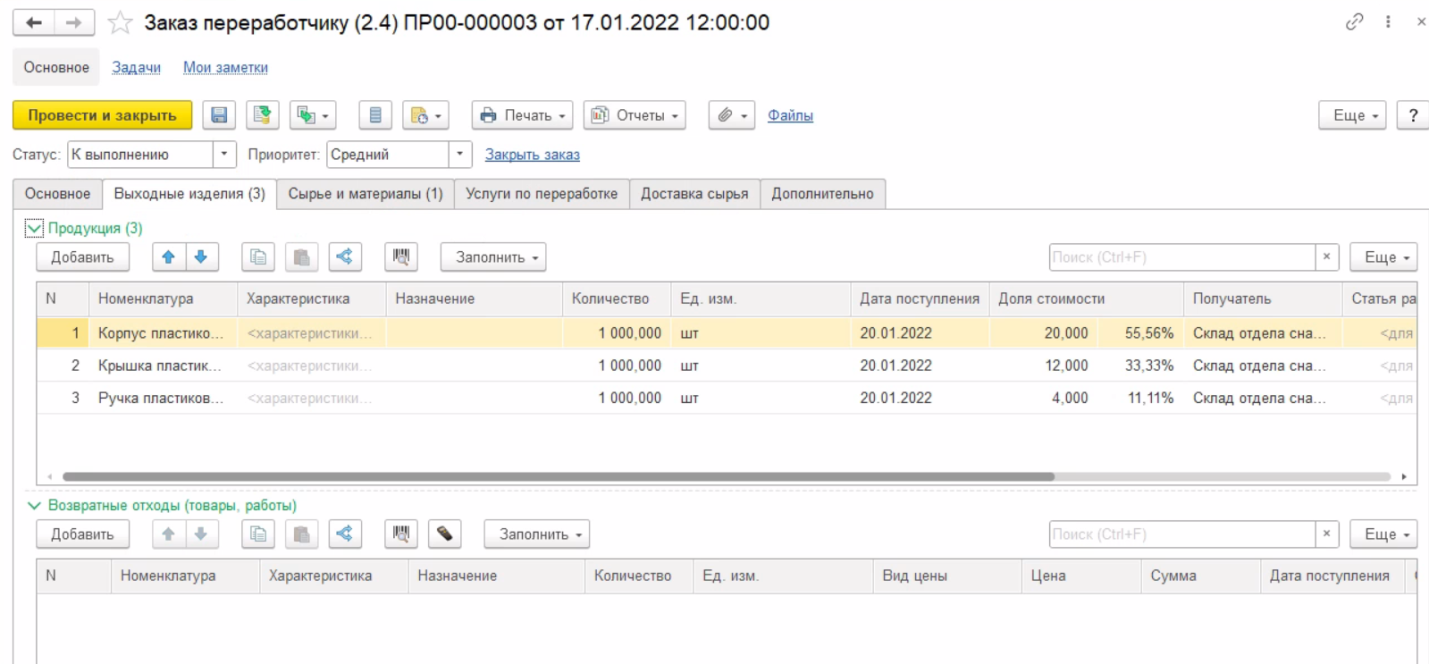Collapse the Возвратные отходы section

[x=34, y=506]
